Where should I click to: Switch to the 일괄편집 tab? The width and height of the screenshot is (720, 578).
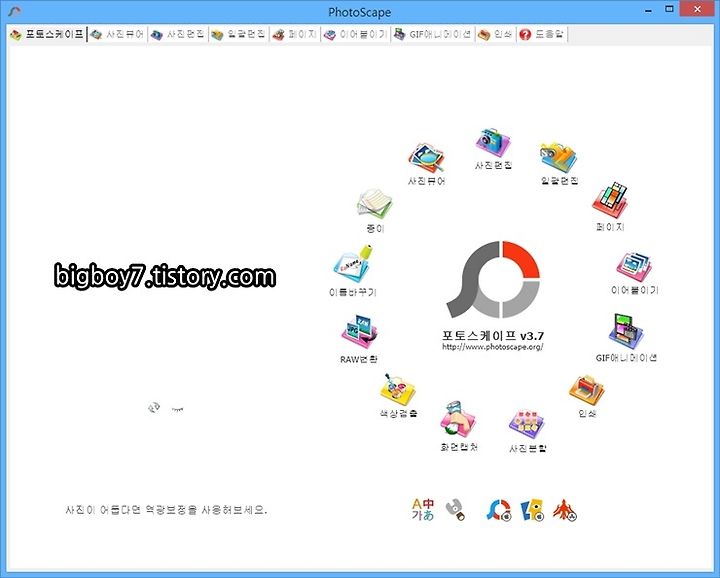[238, 34]
